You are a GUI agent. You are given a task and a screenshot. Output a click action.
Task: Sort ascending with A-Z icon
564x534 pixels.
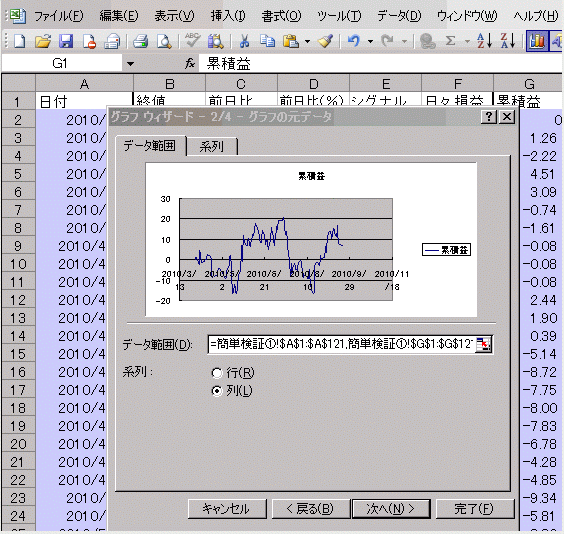click(484, 41)
